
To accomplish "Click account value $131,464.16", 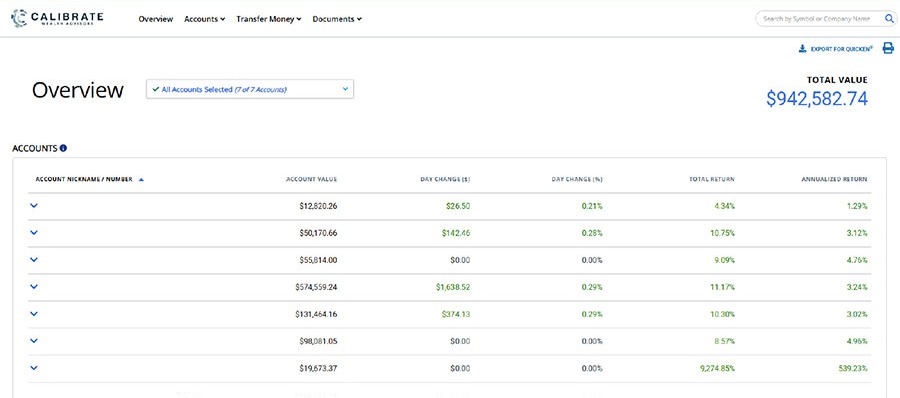I will pos(316,314).
